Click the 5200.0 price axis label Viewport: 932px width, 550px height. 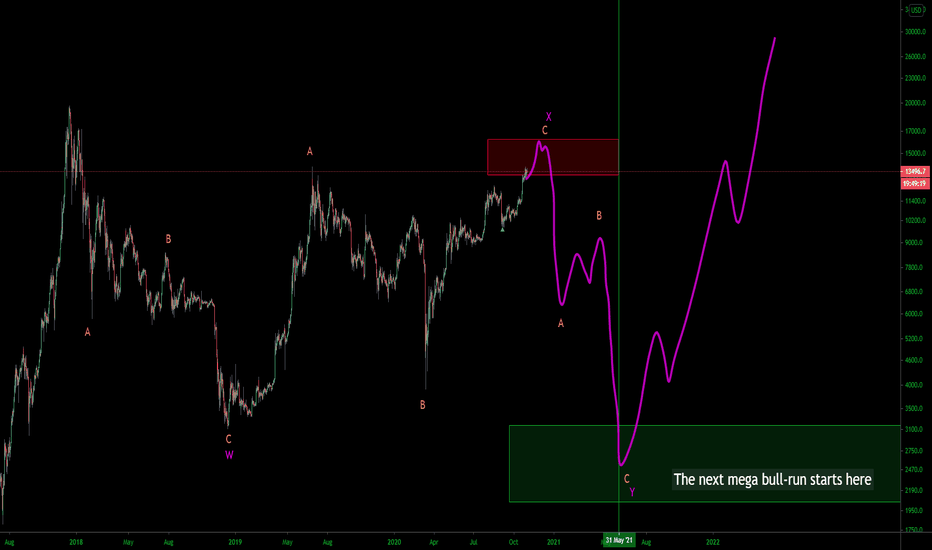pos(915,339)
